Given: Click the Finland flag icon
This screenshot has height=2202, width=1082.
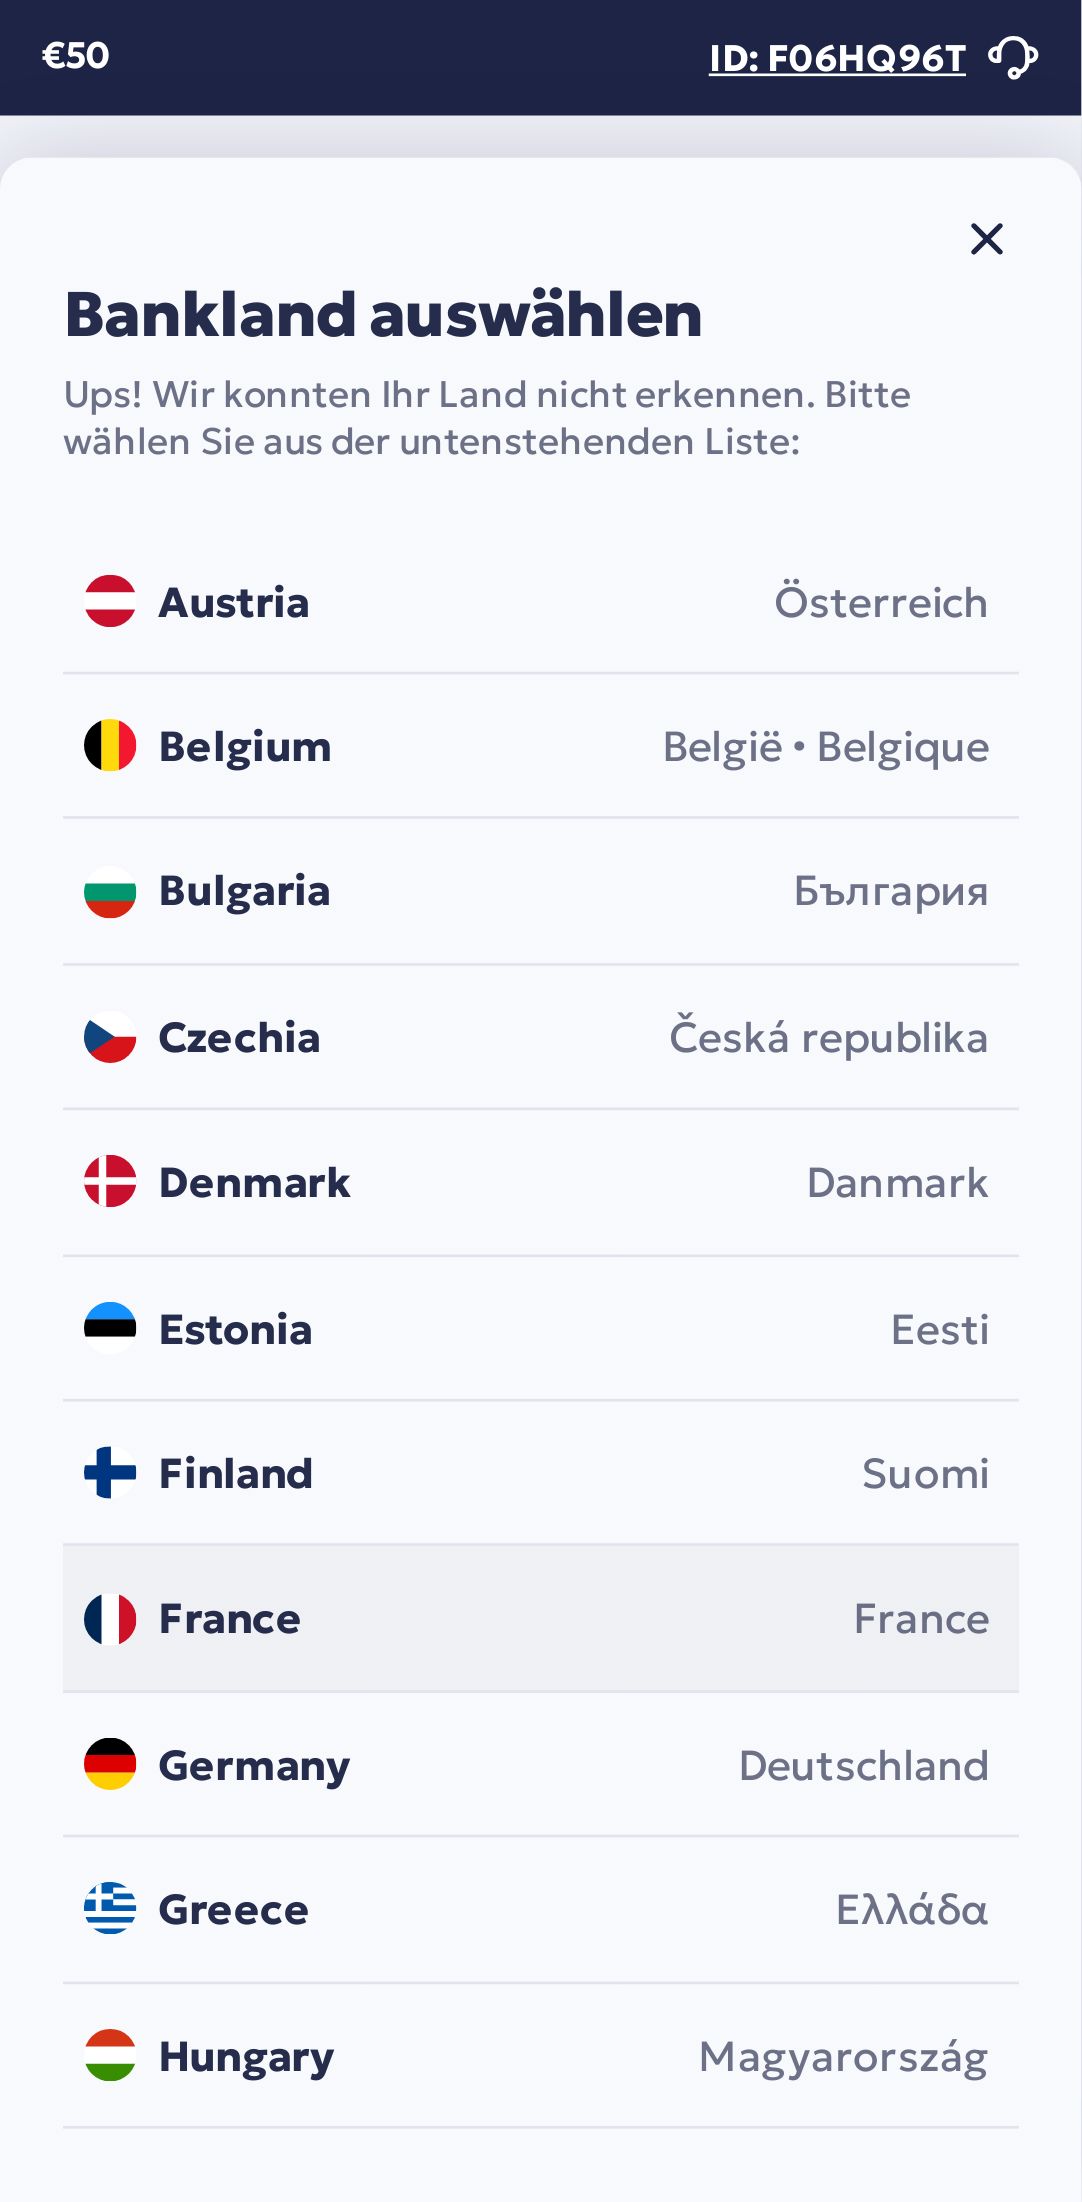Looking at the screenshot, I should pyautogui.click(x=110, y=1473).
